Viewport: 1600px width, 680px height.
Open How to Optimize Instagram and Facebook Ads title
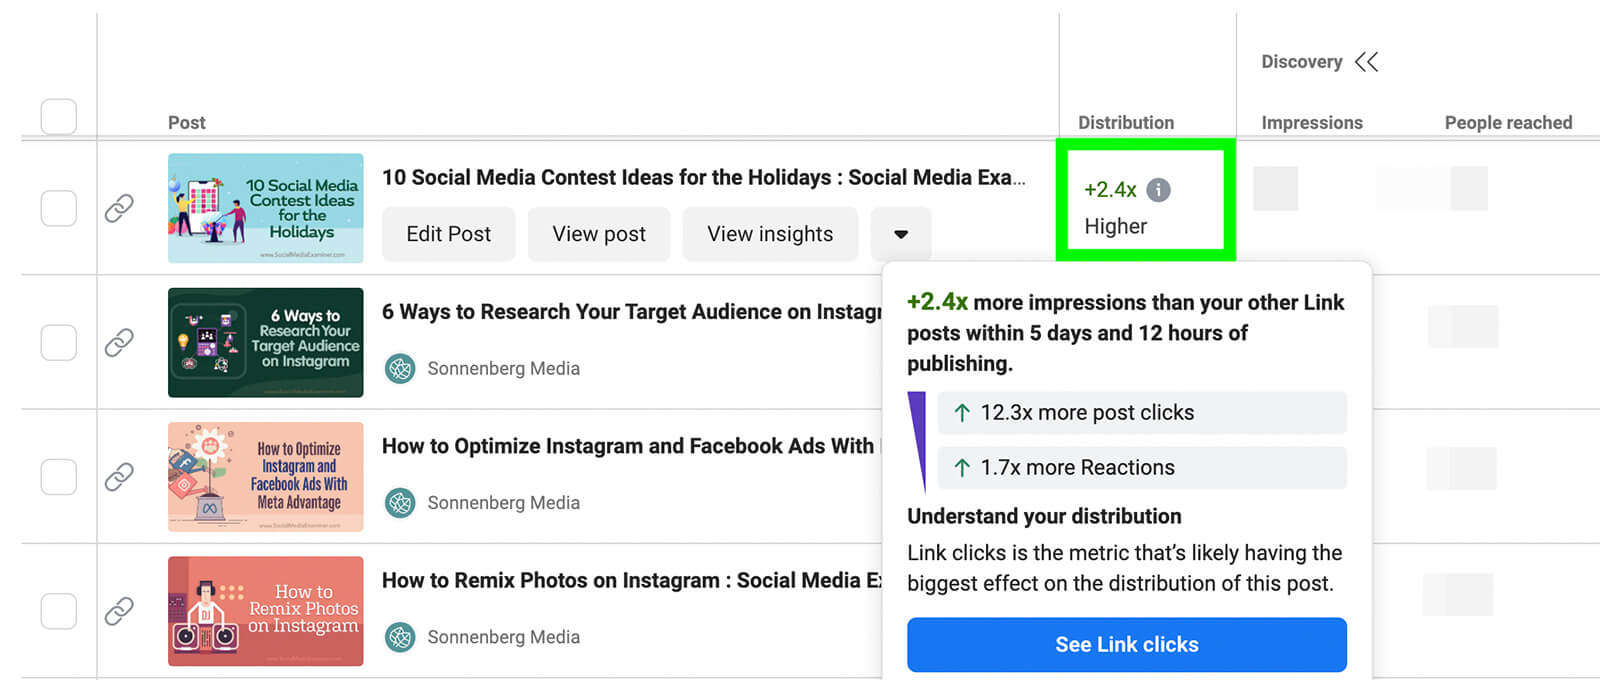point(629,446)
